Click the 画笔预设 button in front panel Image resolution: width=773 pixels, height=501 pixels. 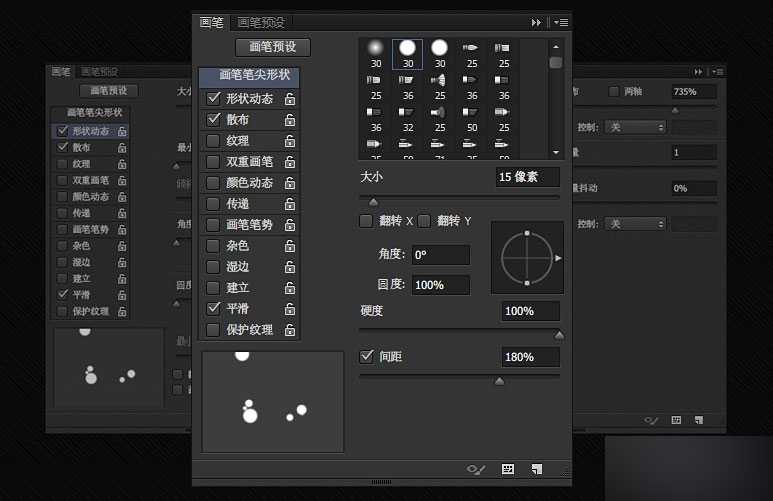pos(272,47)
